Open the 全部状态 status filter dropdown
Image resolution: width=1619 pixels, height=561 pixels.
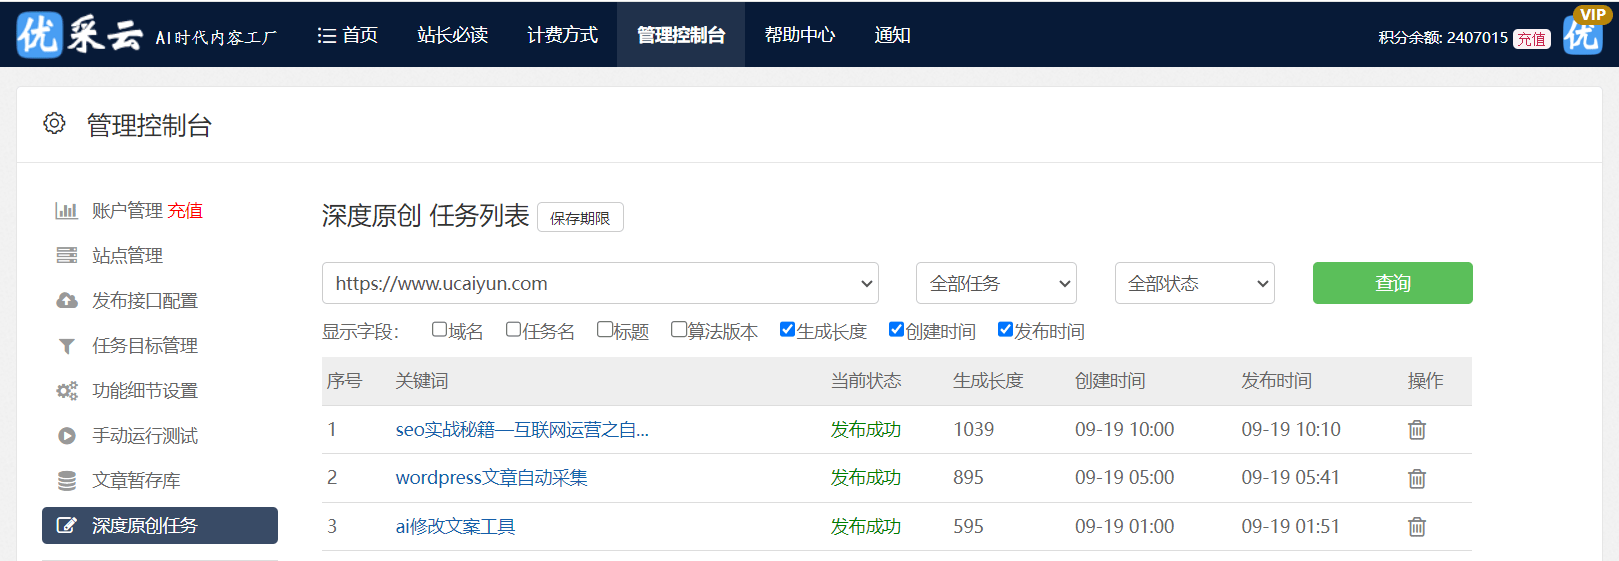tap(1194, 283)
